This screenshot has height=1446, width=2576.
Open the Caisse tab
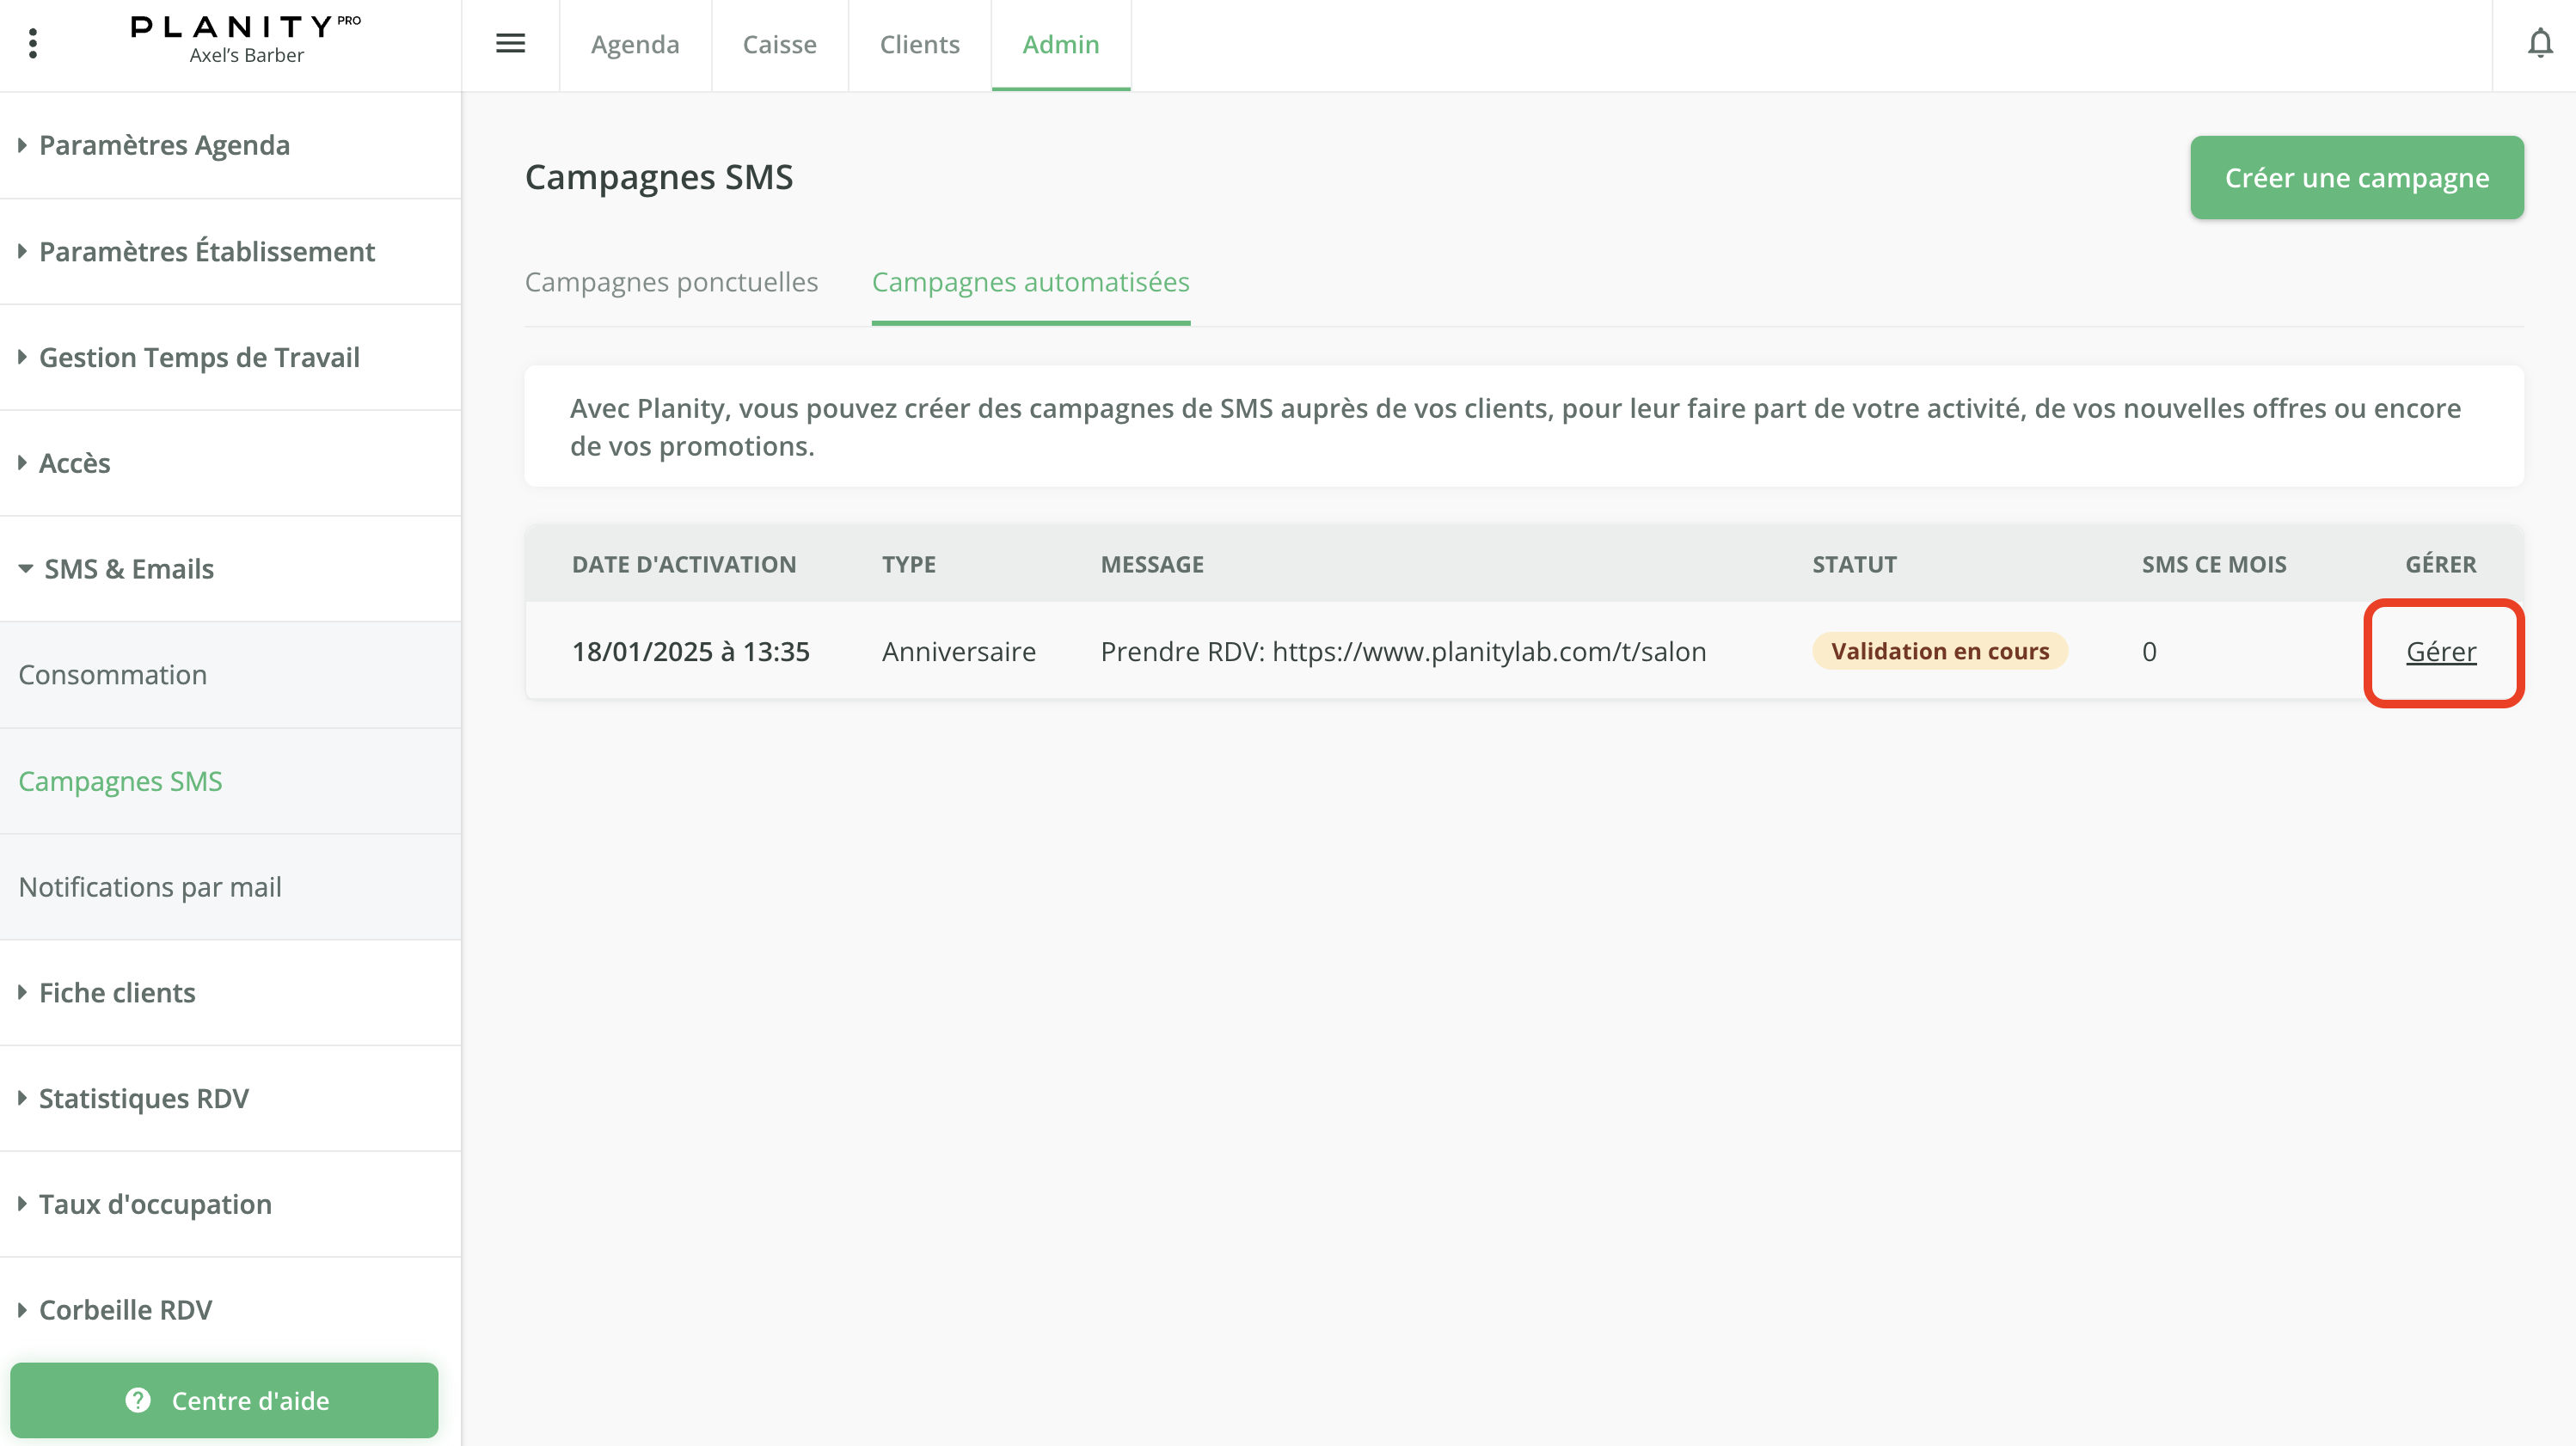(x=779, y=44)
